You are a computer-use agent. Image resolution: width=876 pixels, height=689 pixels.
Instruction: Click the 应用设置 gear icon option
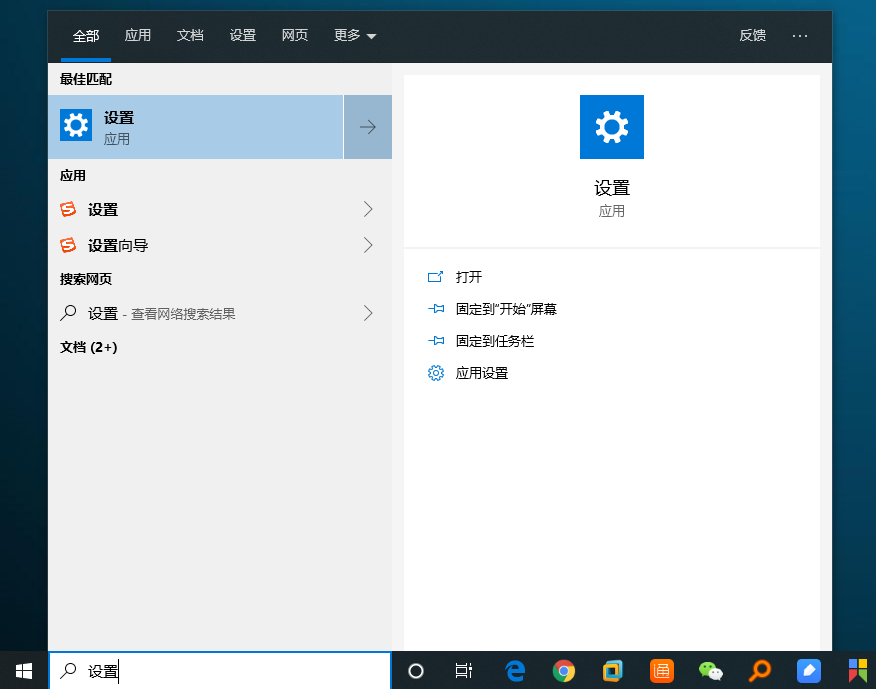pos(435,373)
